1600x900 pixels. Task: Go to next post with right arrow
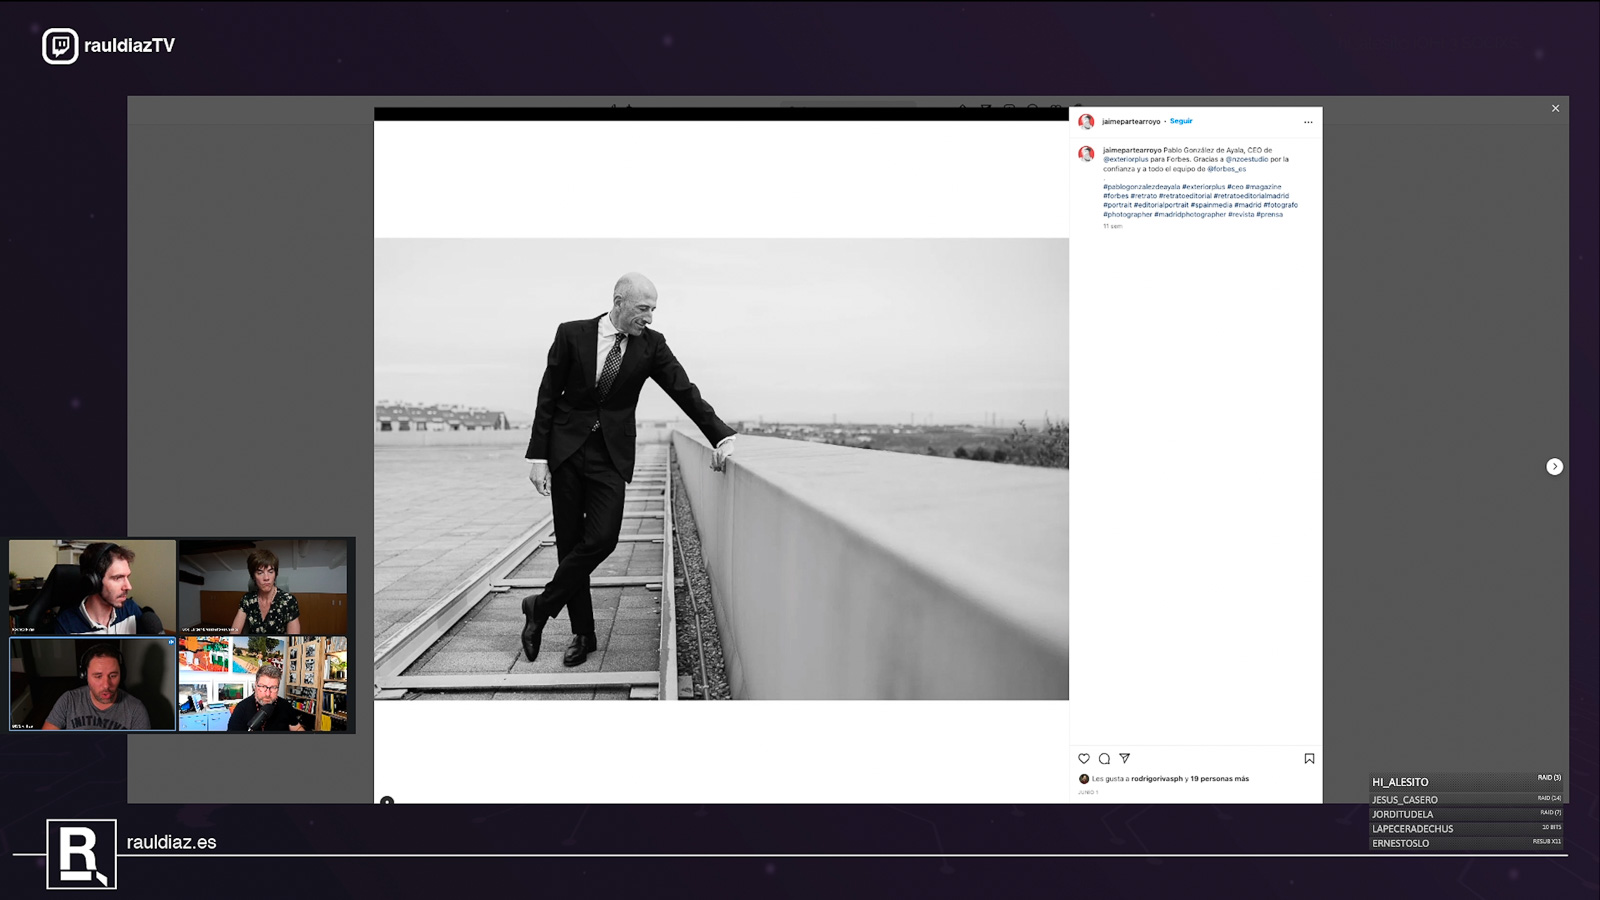[1554, 467]
